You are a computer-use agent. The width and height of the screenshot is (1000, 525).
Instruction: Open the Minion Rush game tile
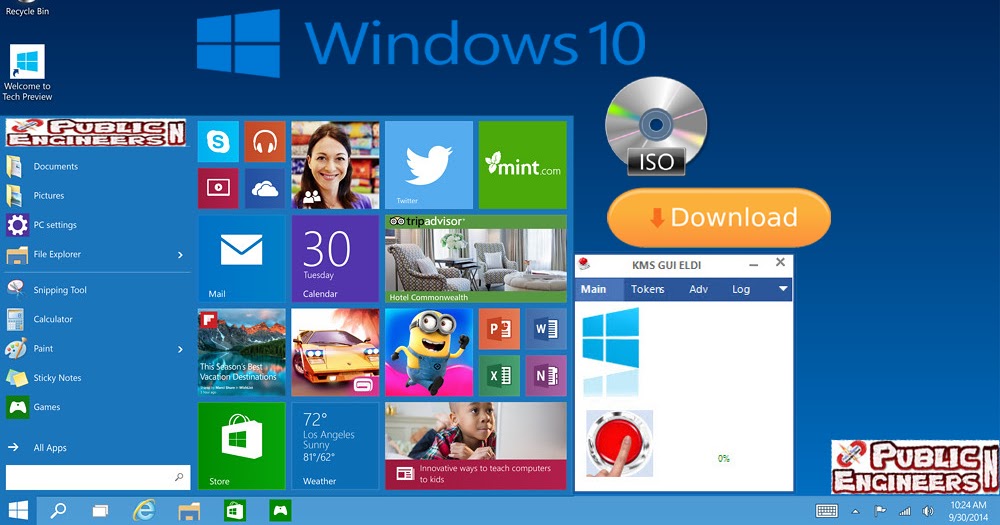429,352
